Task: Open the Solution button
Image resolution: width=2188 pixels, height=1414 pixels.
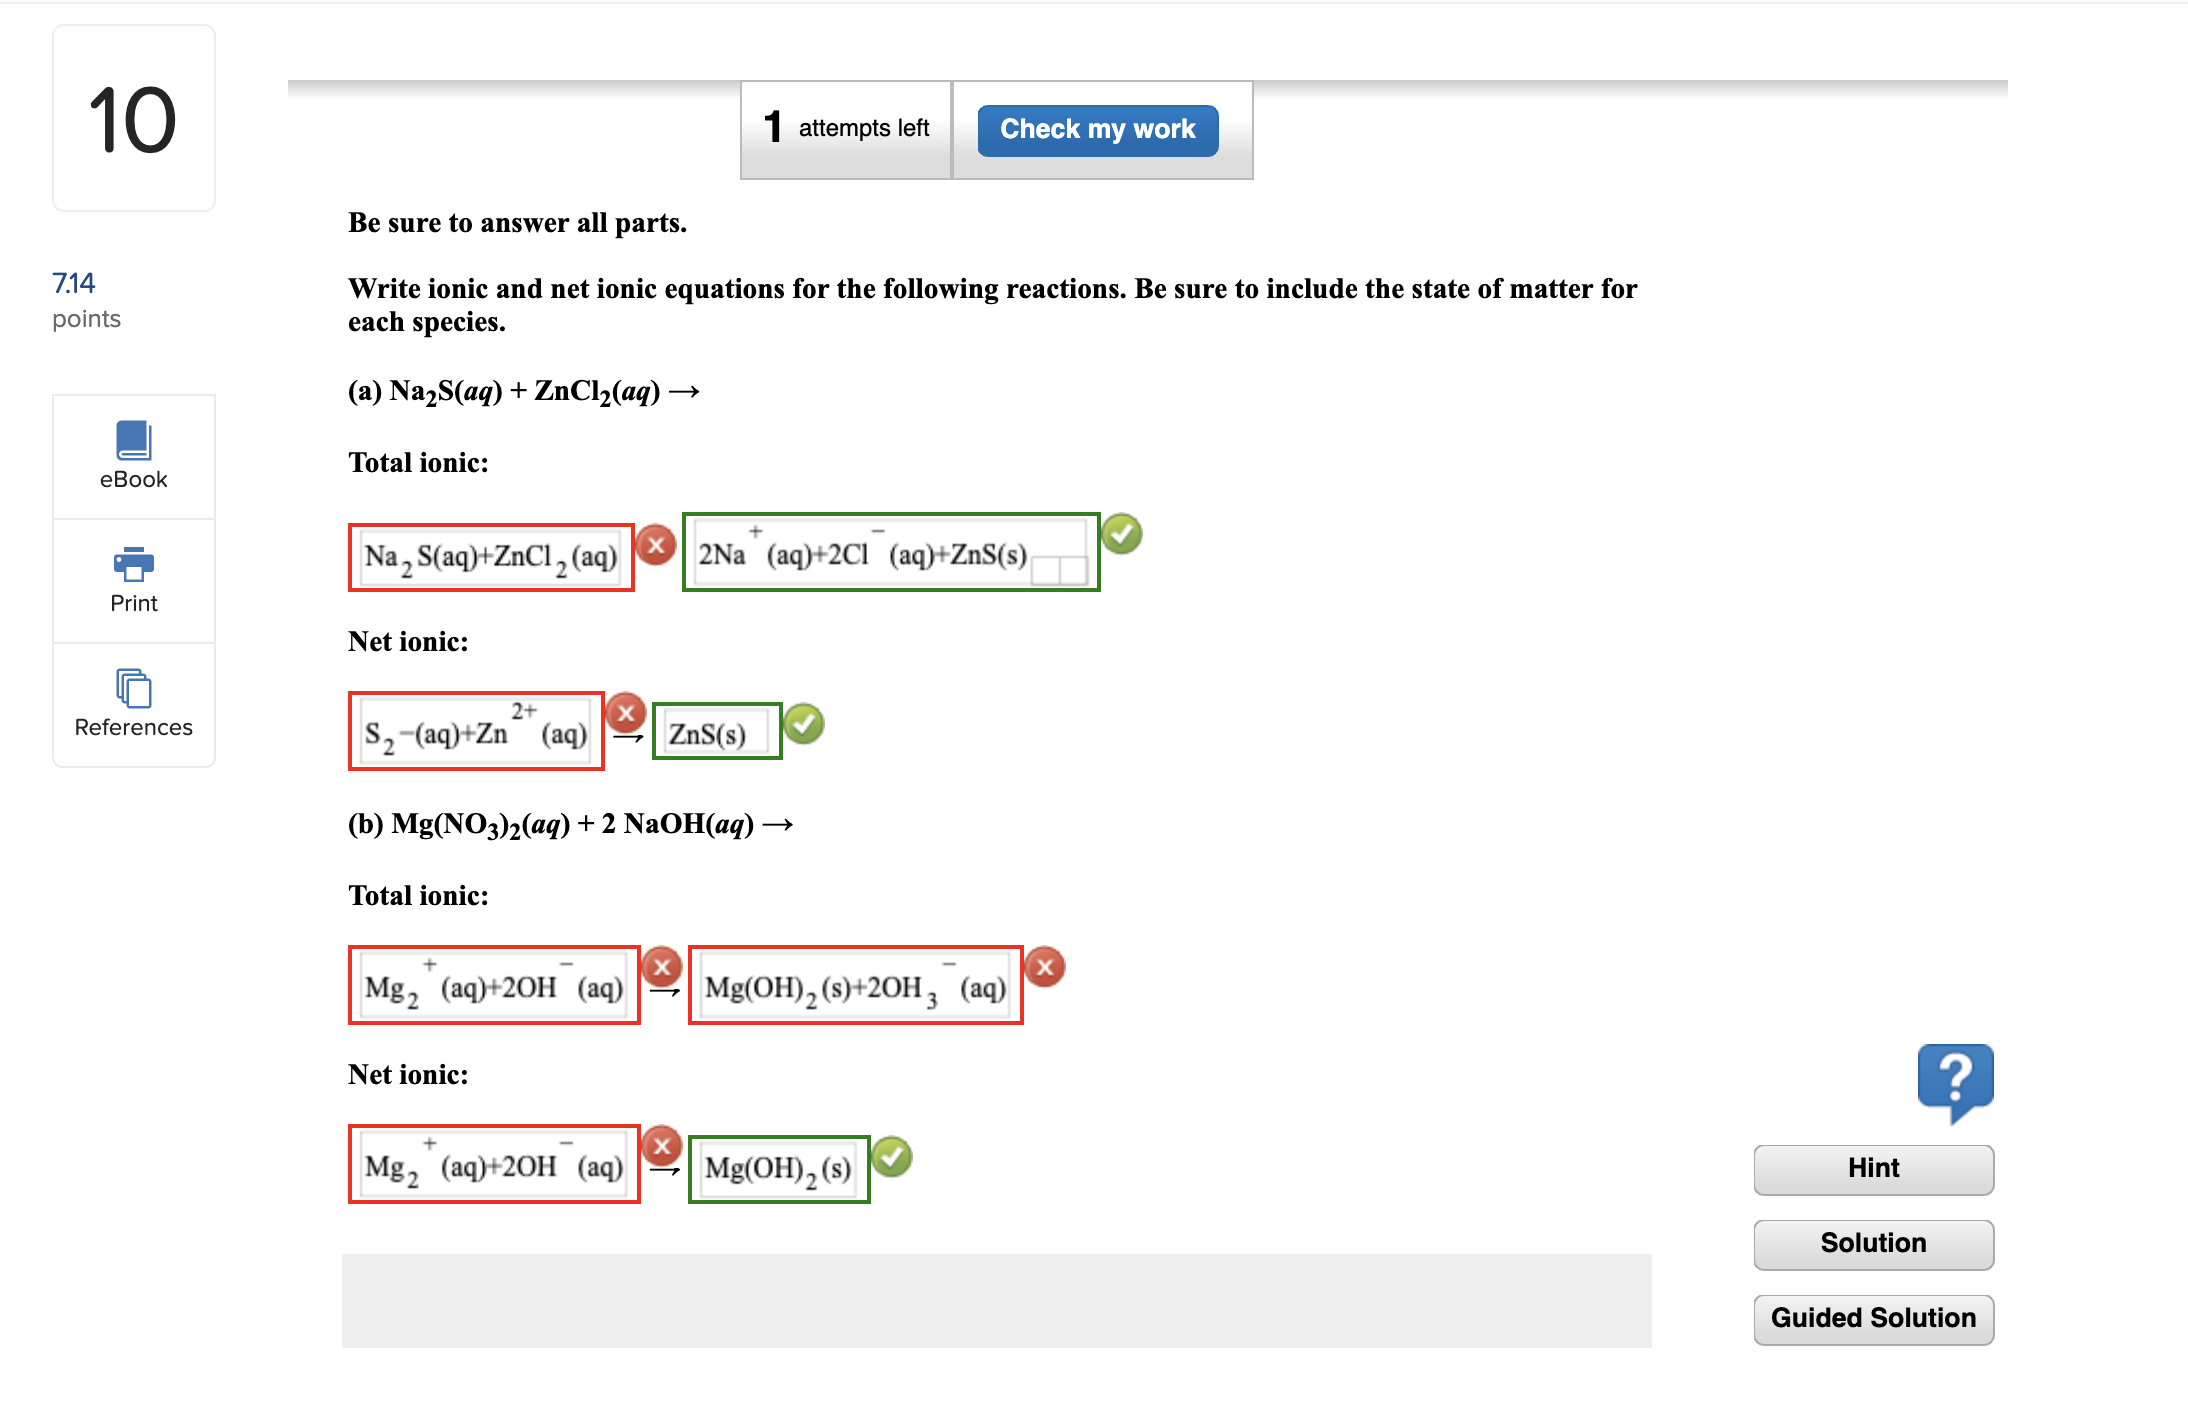Action: pyautogui.click(x=1873, y=1243)
